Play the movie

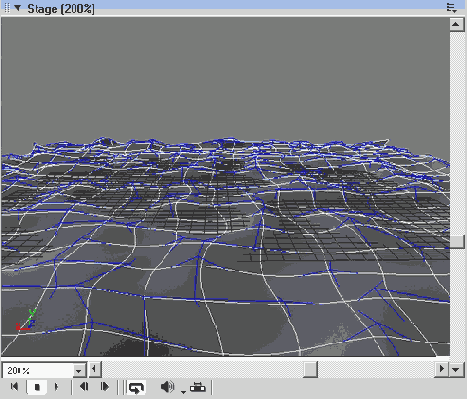click(57, 387)
